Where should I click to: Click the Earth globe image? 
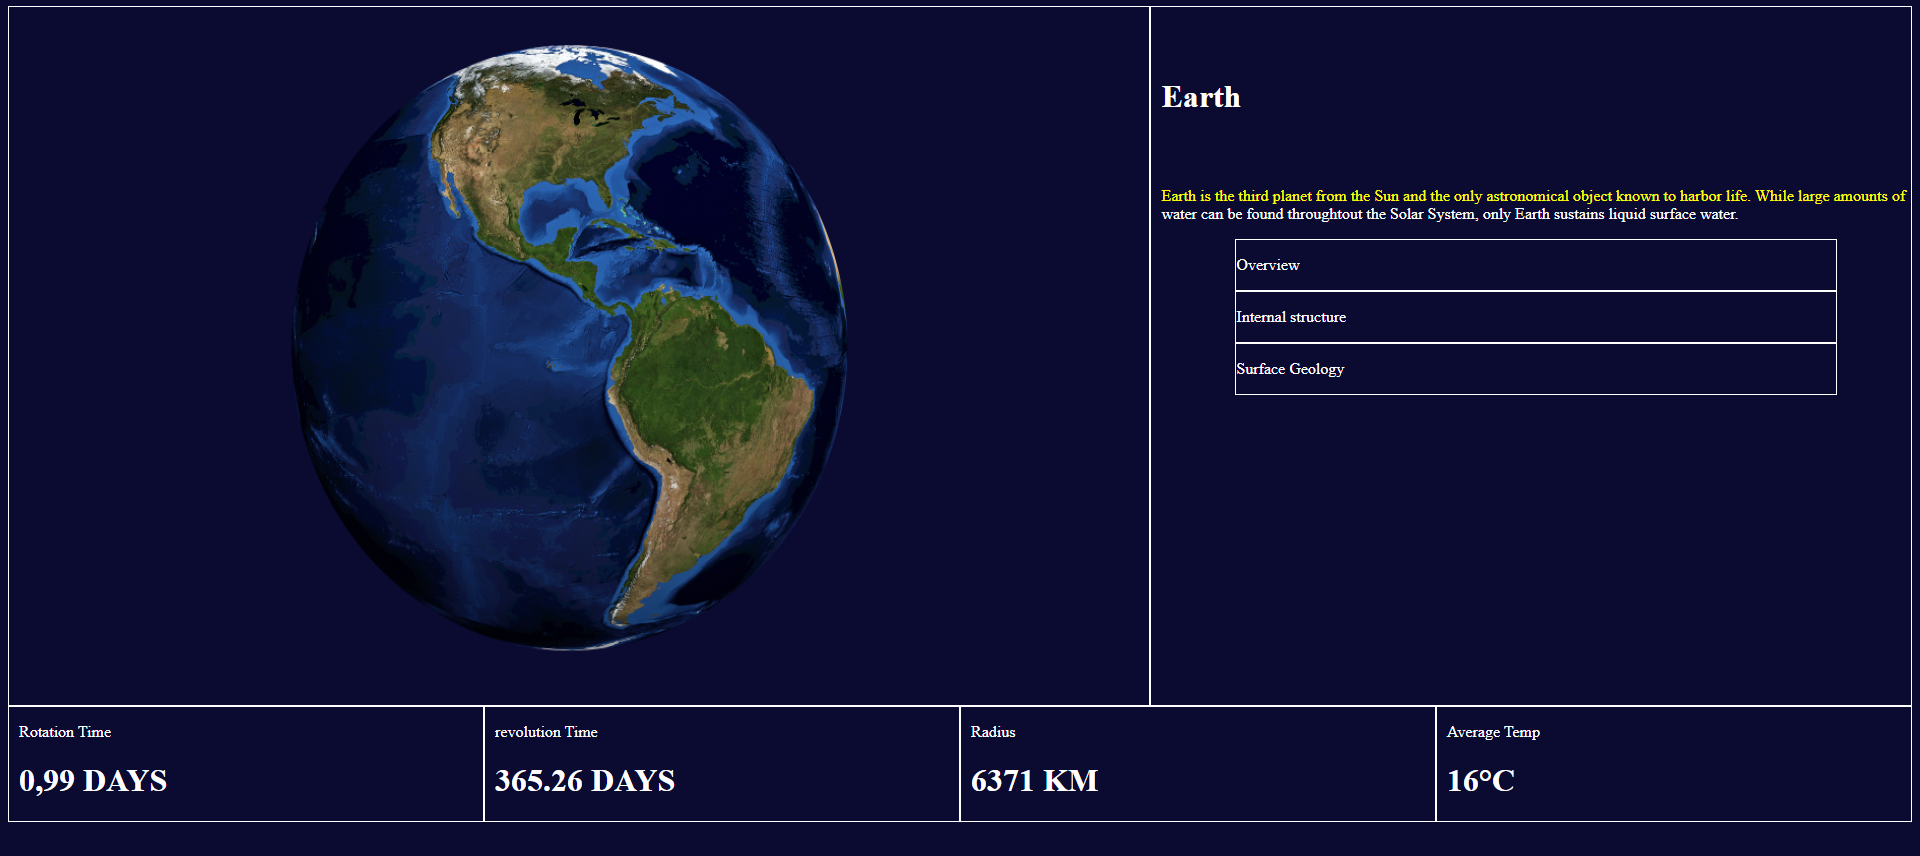(570, 348)
